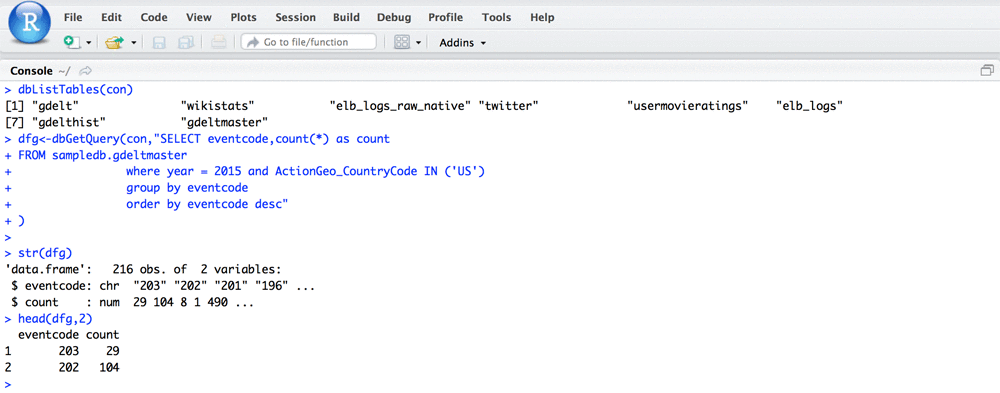The height and width of the screenshot is (393, 1000).
Task: Select the Console tab
Action: (x=31, y=71)
